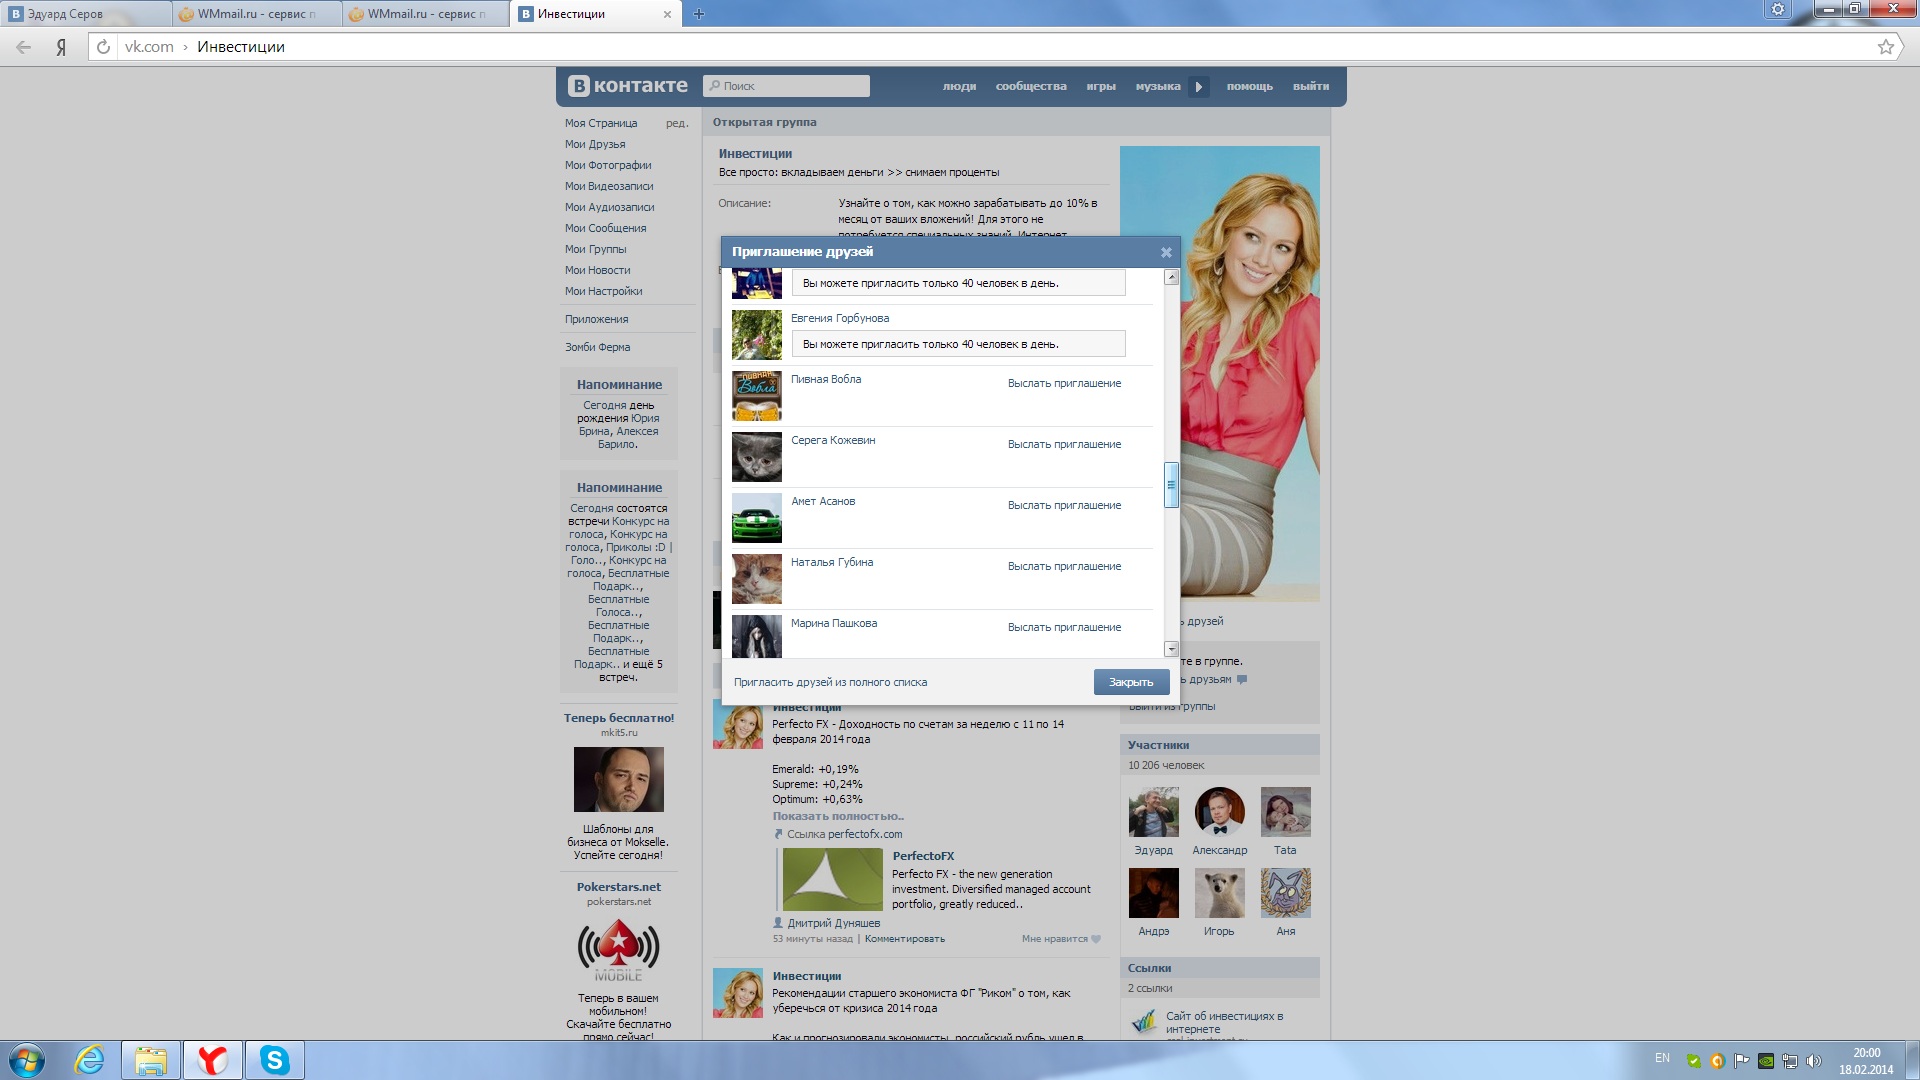The width and height of the screenshot is (1920, 1080).
Task: Open Skype from taskbar
Action: click(274, 1060)
